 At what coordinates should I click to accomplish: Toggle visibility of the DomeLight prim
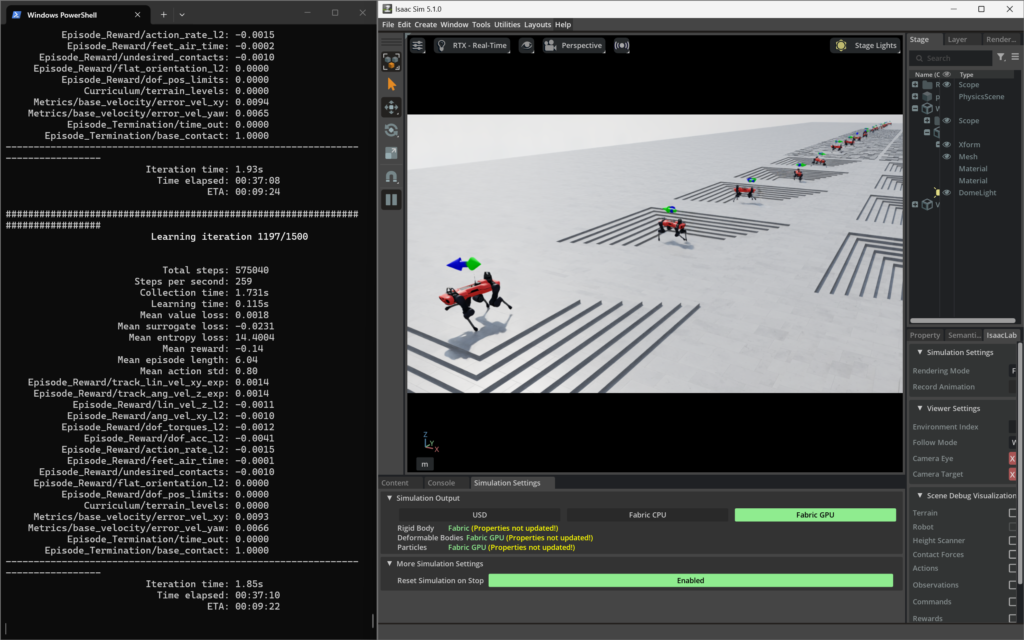coord(946,193)
